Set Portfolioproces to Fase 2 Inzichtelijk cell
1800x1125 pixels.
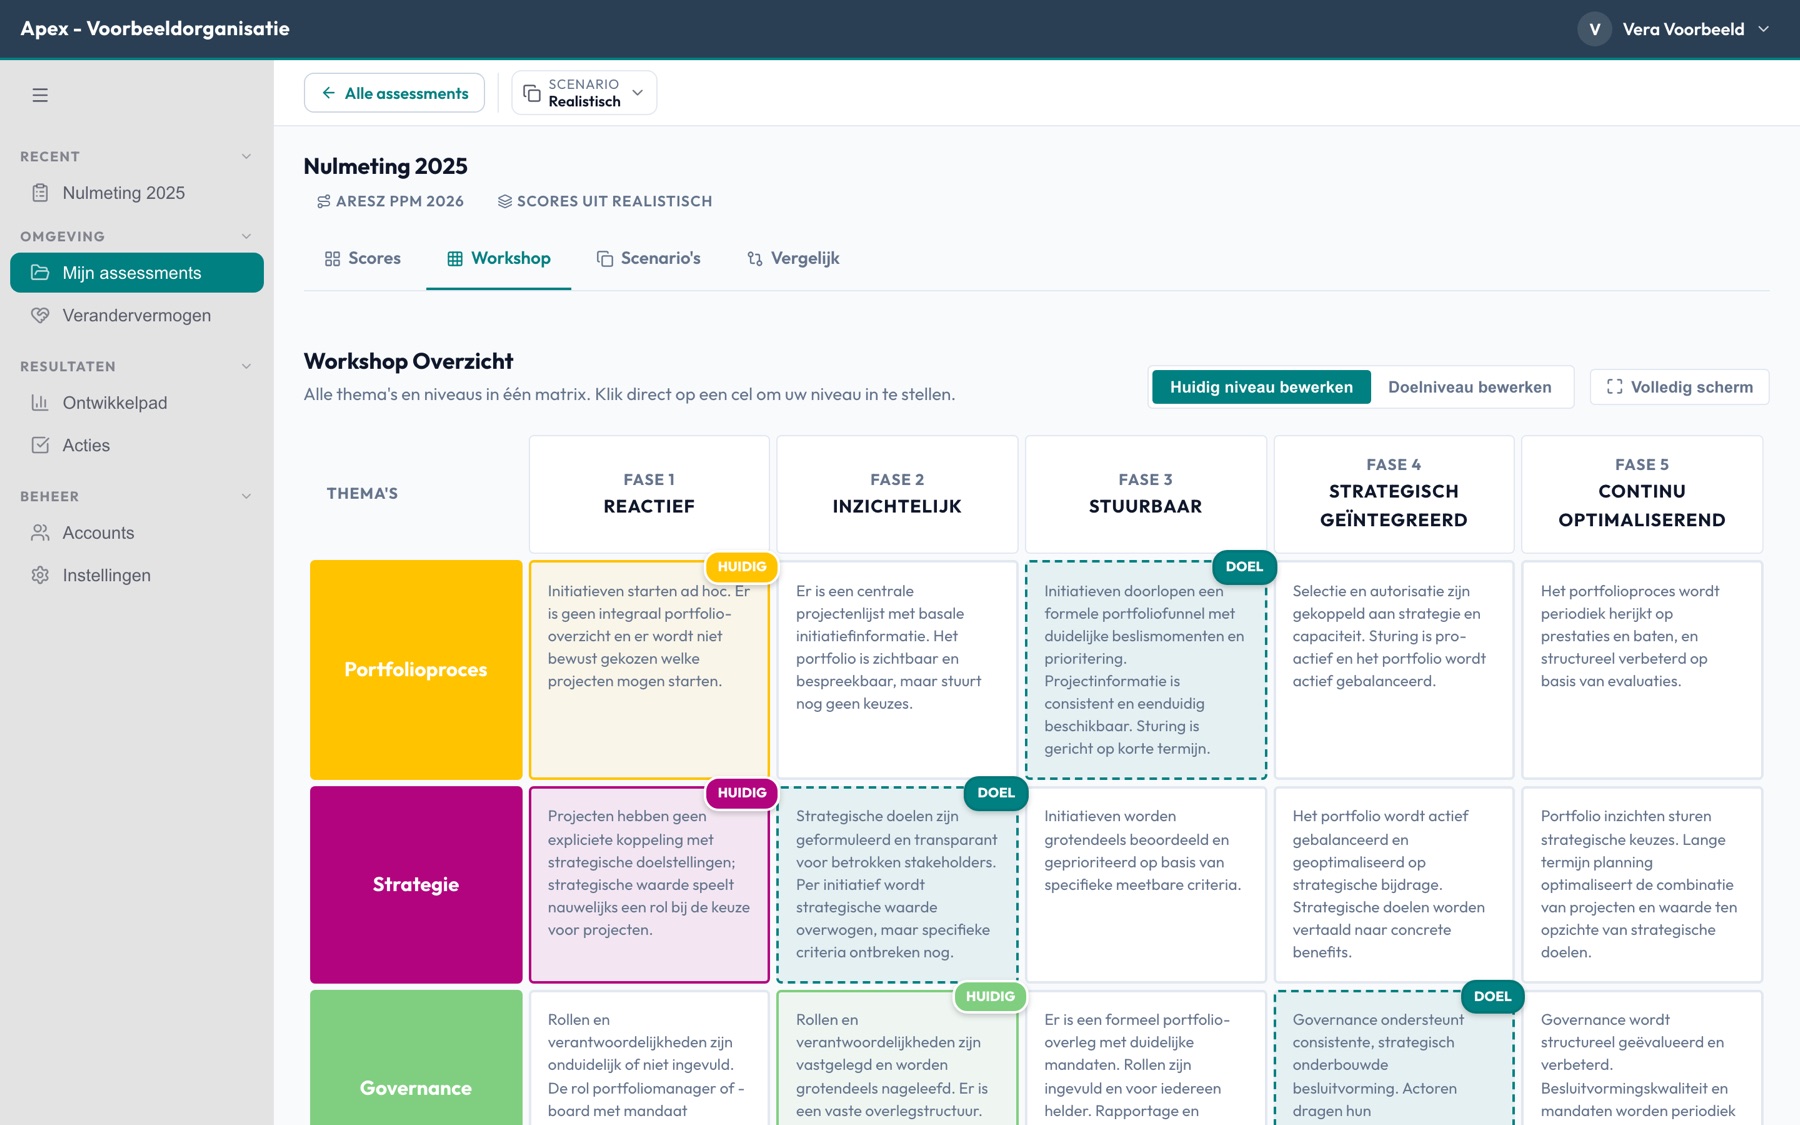coord(897,670)
